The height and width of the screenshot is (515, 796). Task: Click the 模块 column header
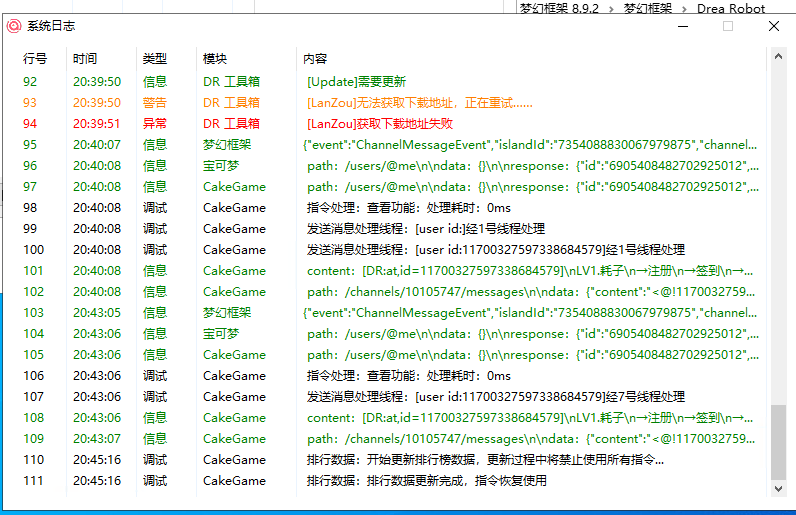coord(215,59)
